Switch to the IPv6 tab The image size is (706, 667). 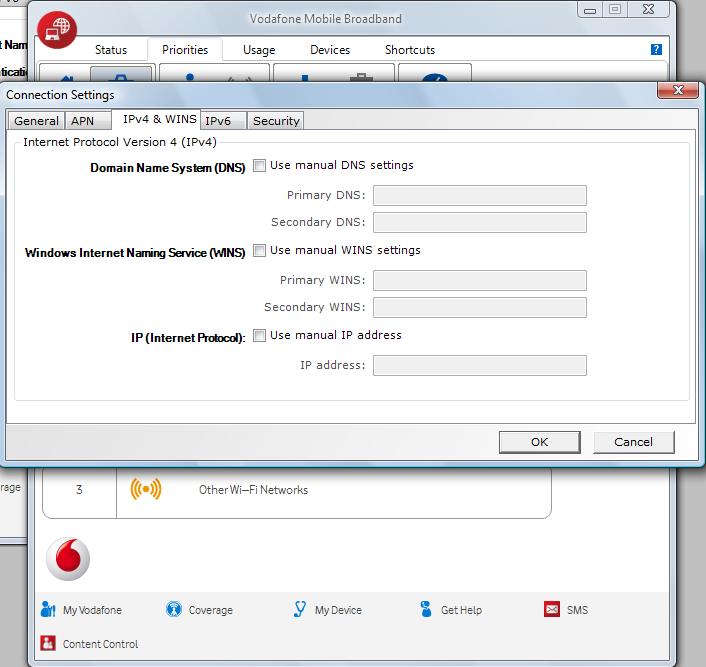click(218, 121)
